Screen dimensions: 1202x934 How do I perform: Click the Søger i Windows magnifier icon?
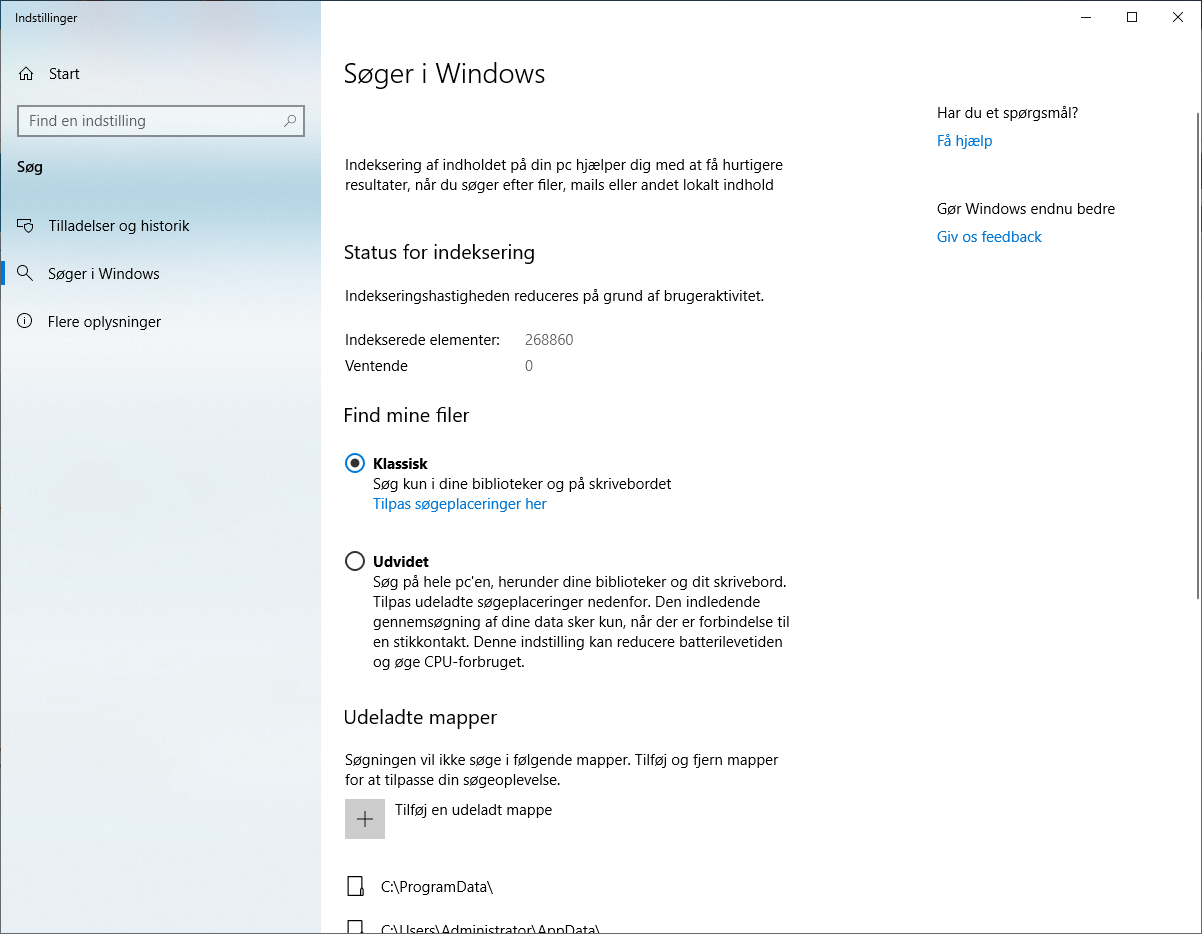pyautogui.click(x=24, y=273)
